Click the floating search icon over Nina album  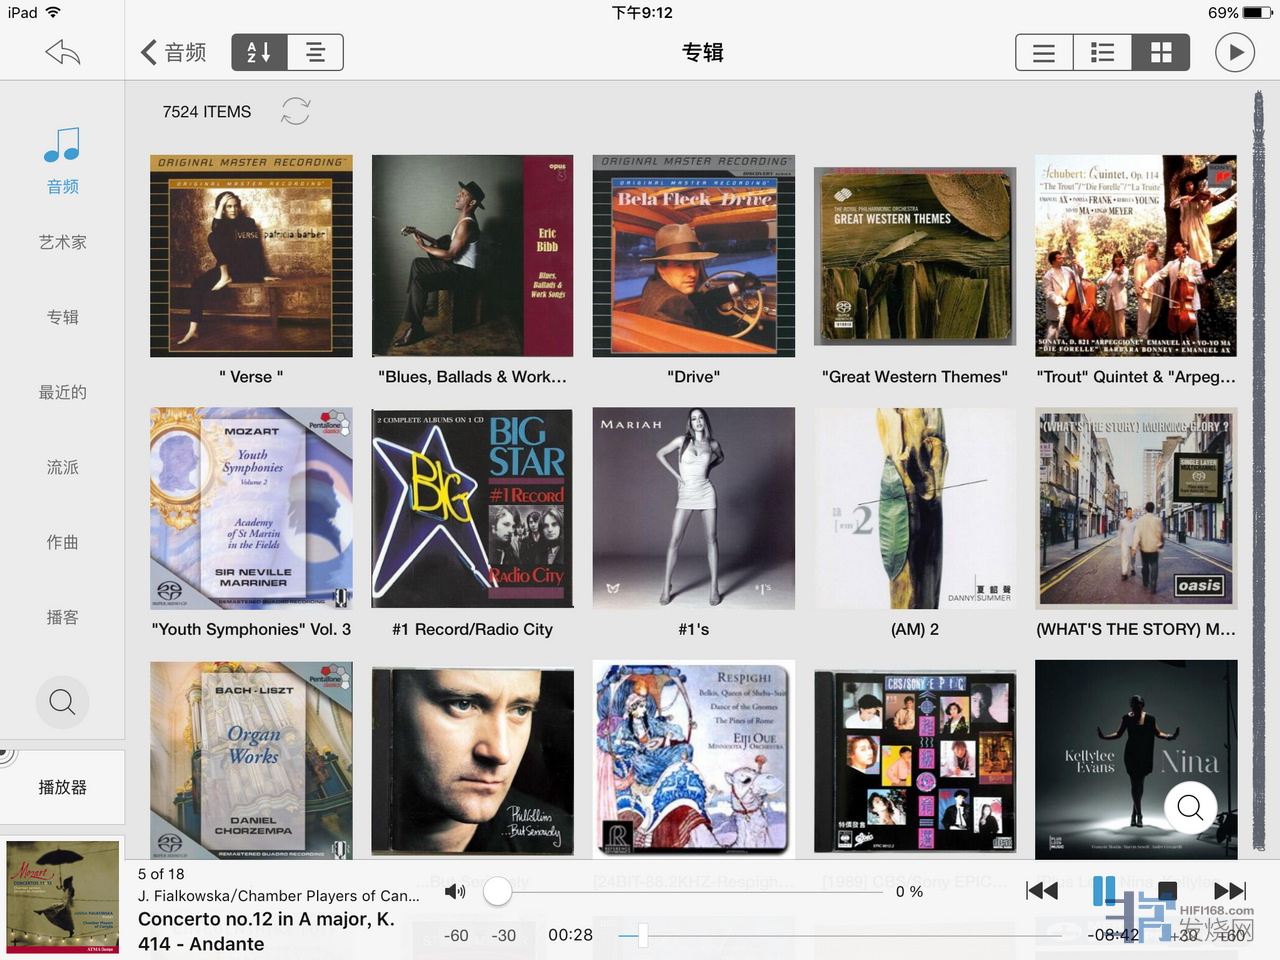[x=1190, y=806]
